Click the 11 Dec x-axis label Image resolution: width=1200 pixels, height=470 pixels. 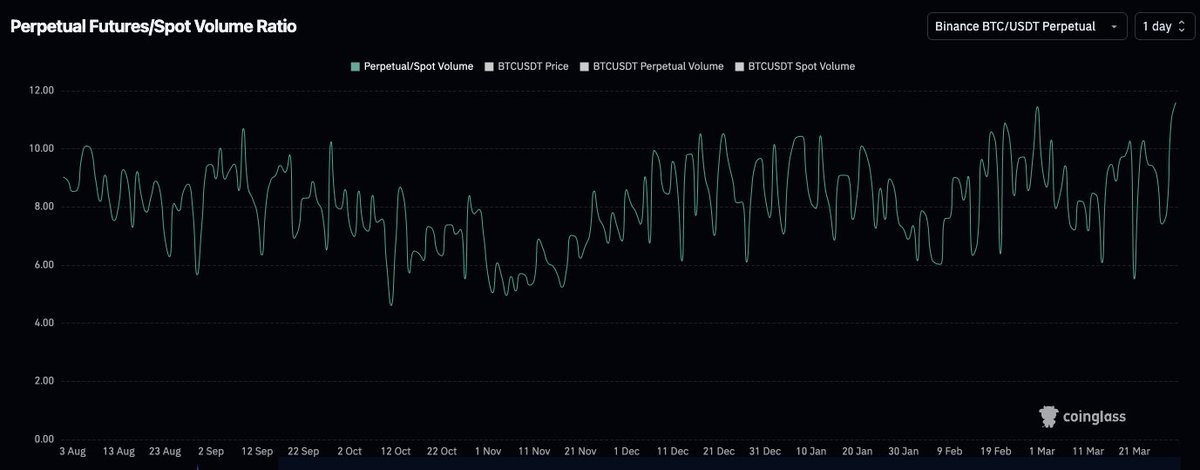(x=672, y=452)
